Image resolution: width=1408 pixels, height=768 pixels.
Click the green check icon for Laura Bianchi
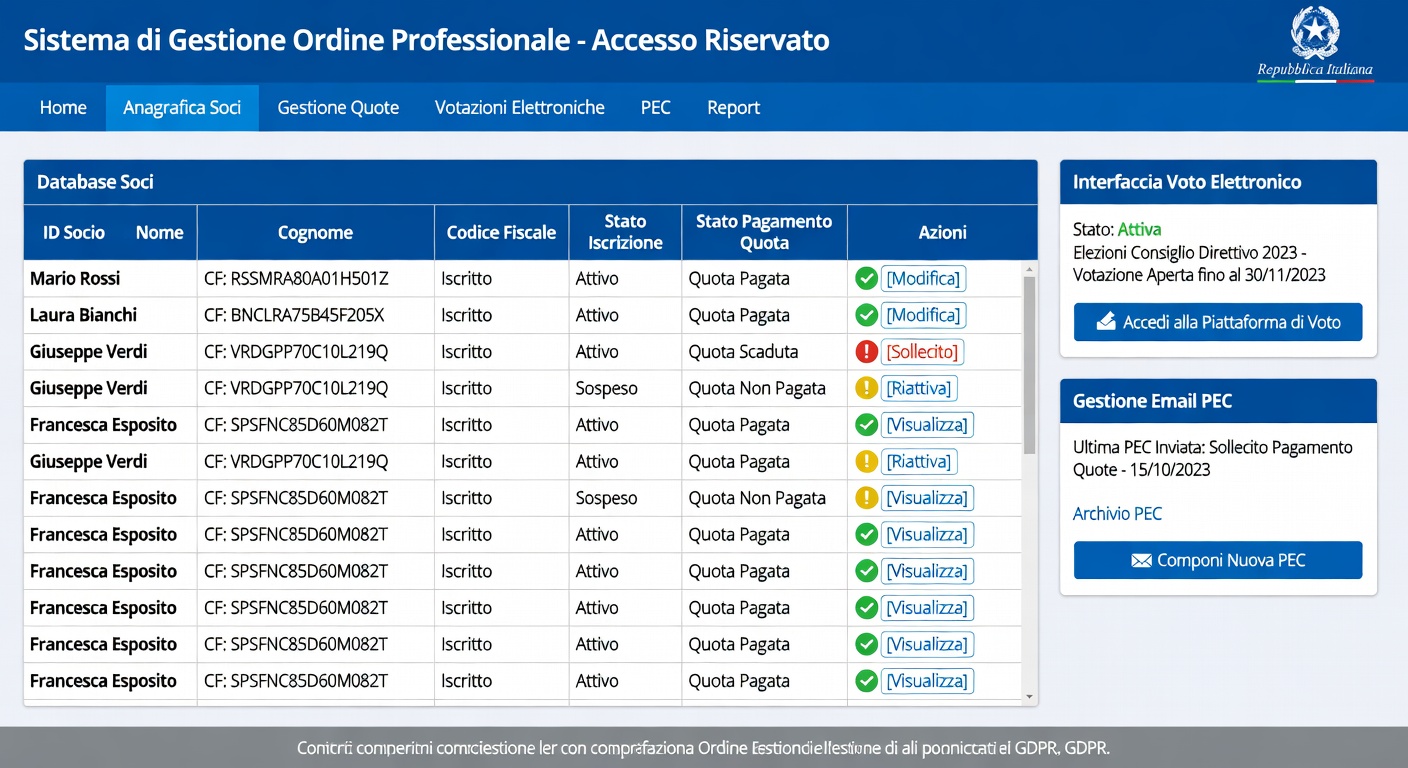tap(866, 315)
